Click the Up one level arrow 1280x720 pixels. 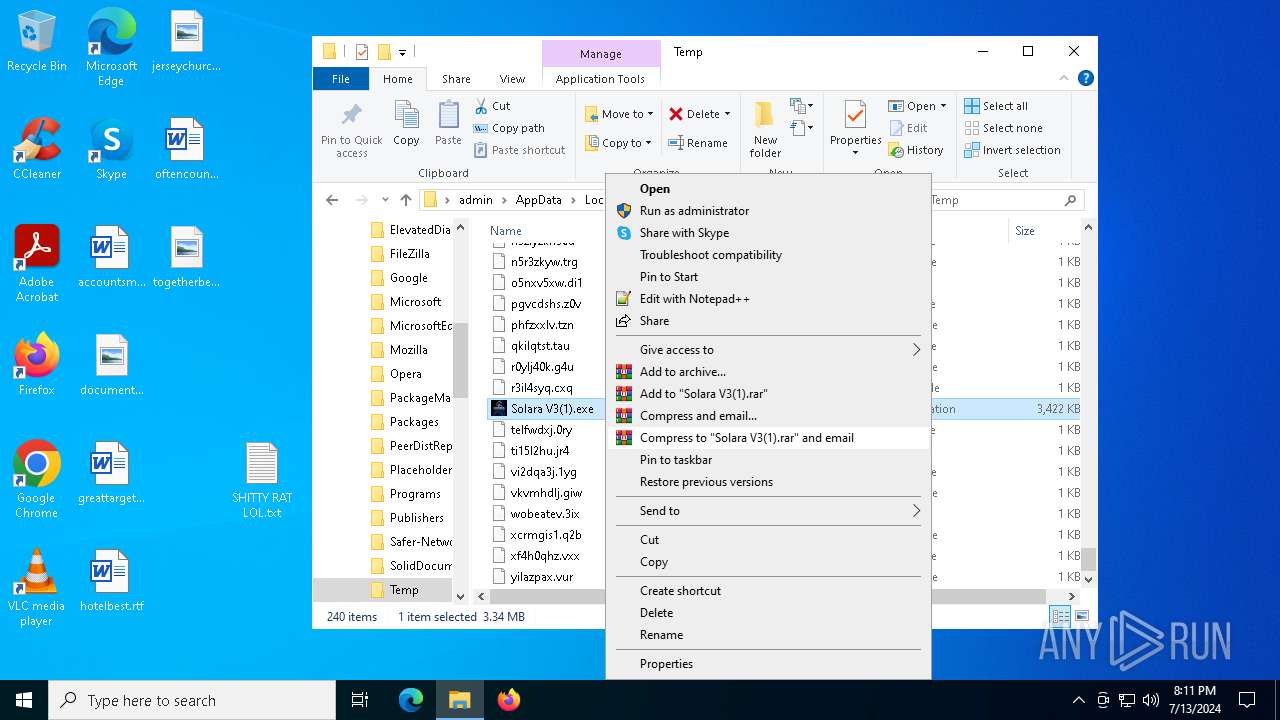coord(406,200)
